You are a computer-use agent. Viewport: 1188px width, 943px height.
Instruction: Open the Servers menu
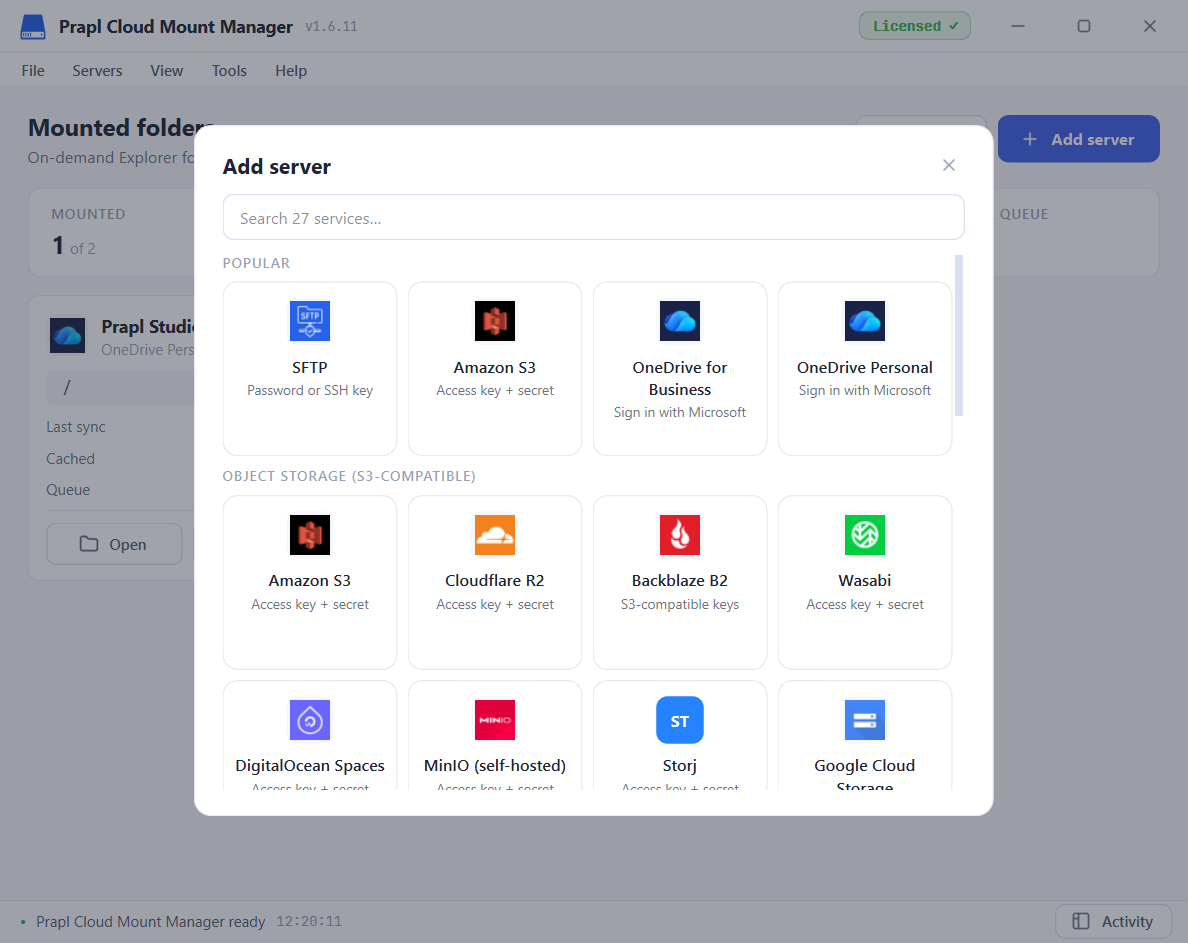tap(97, 70)
